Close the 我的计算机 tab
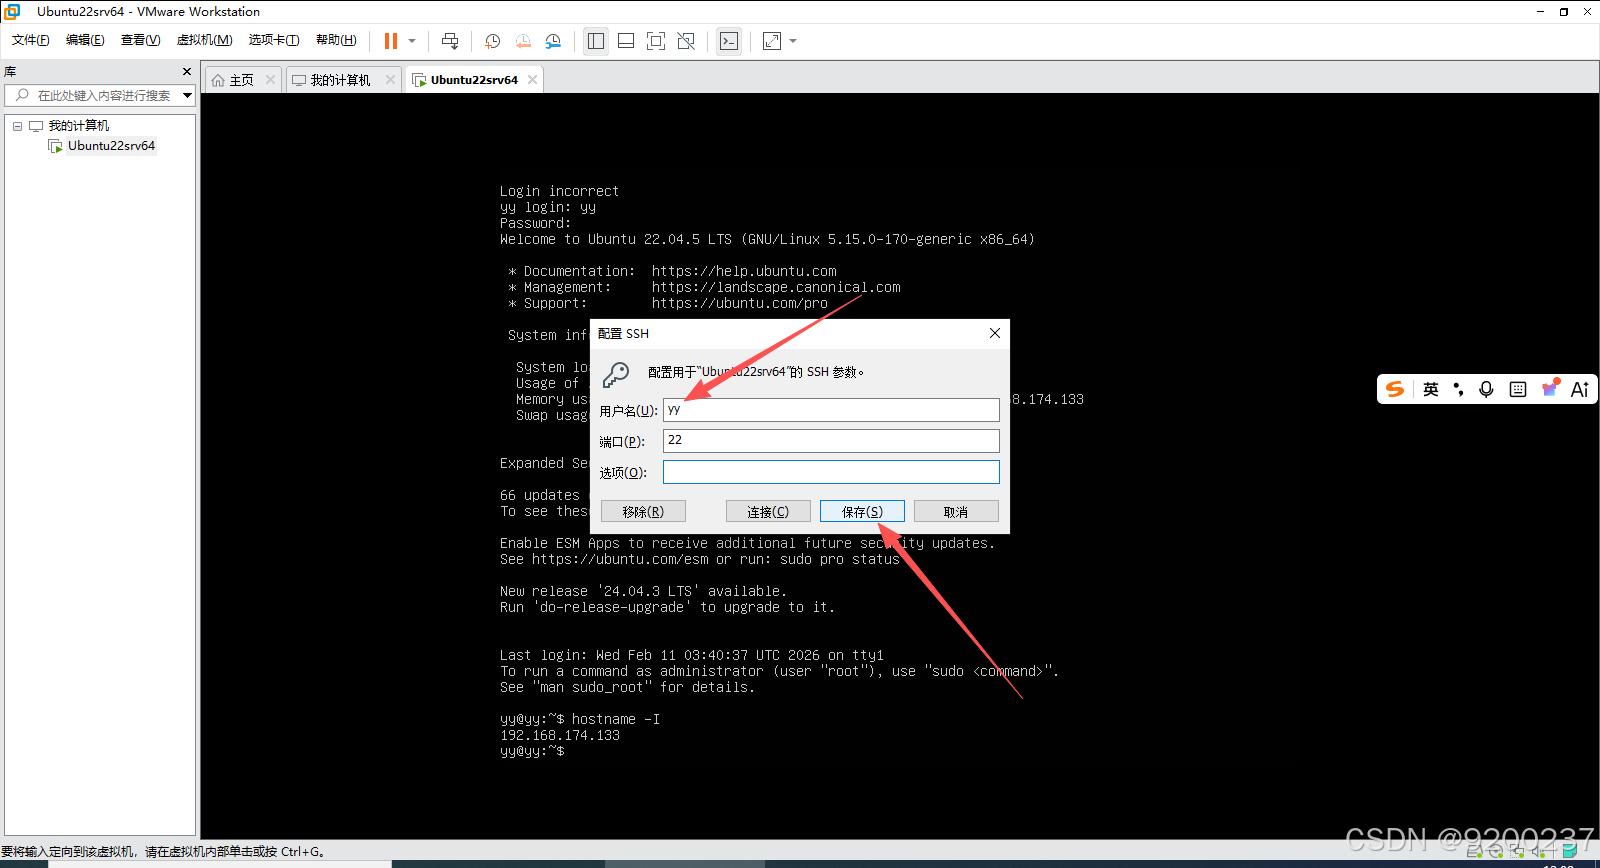 coord(390,80)
